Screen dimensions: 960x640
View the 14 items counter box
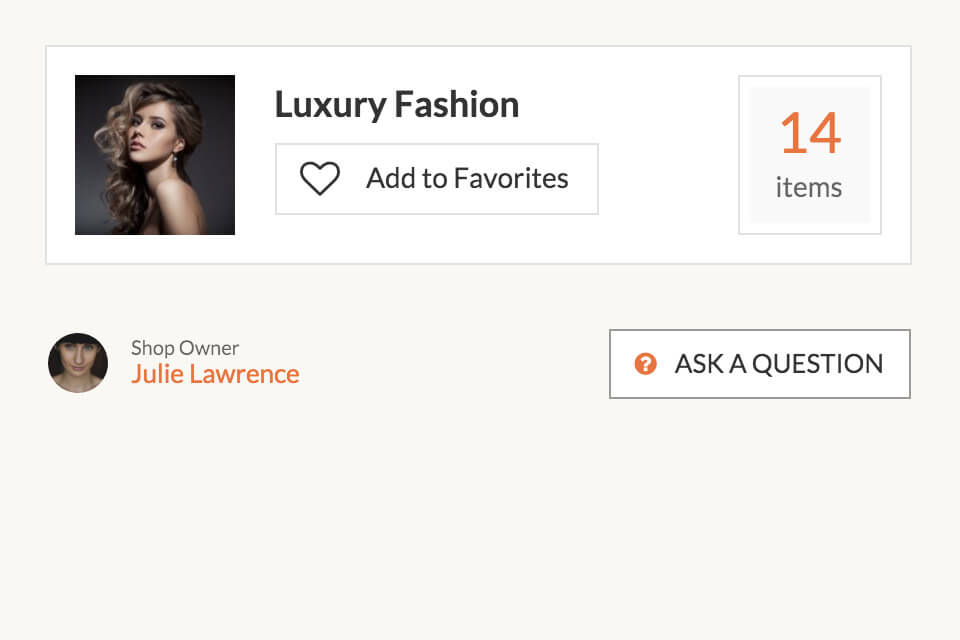[x=809, y=155]
